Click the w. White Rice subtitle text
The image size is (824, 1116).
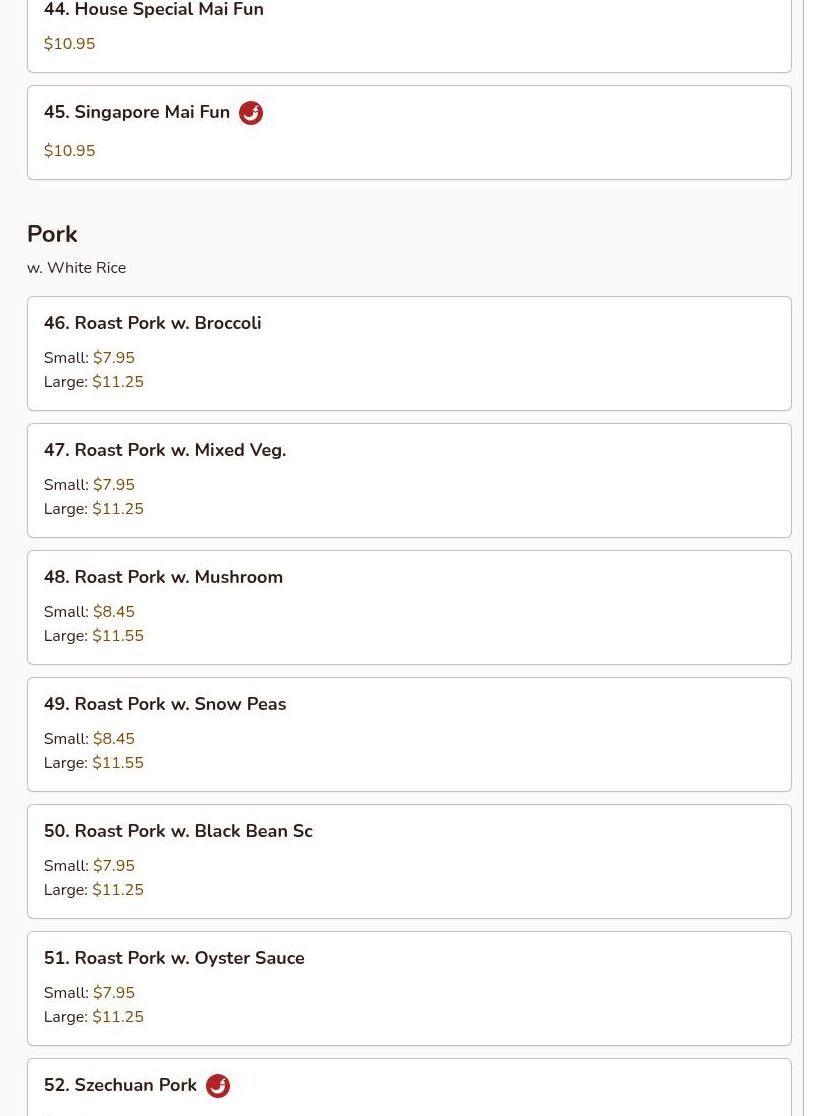pyautogui.click(x=76, y=268)
